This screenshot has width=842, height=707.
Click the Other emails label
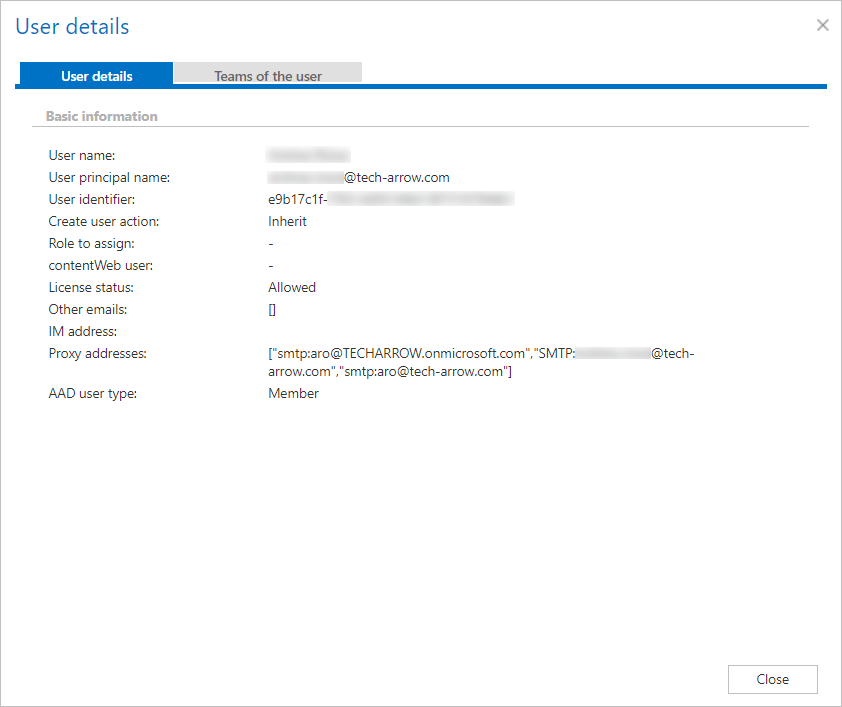[x=88, y=309]
